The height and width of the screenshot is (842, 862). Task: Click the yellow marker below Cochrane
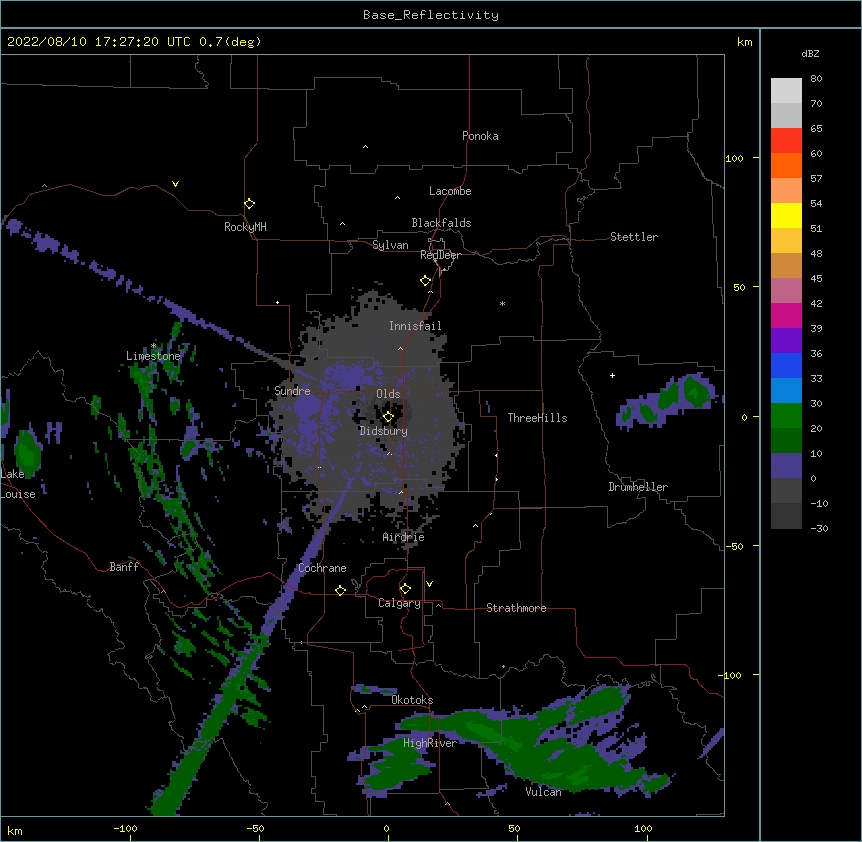pyautogui.click(x=340, y=590)
